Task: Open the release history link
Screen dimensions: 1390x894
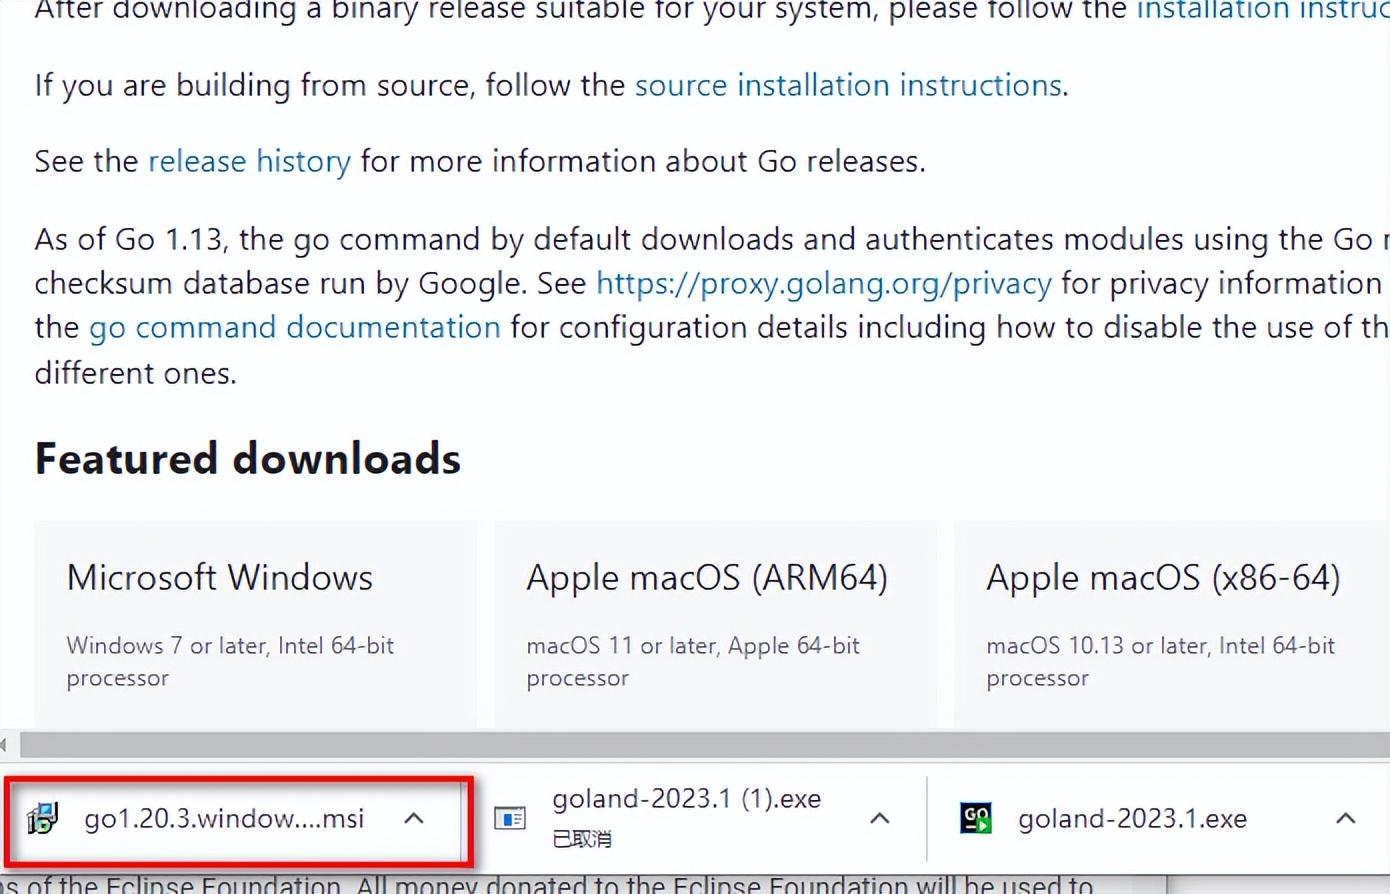Action: tap(250, 162)
